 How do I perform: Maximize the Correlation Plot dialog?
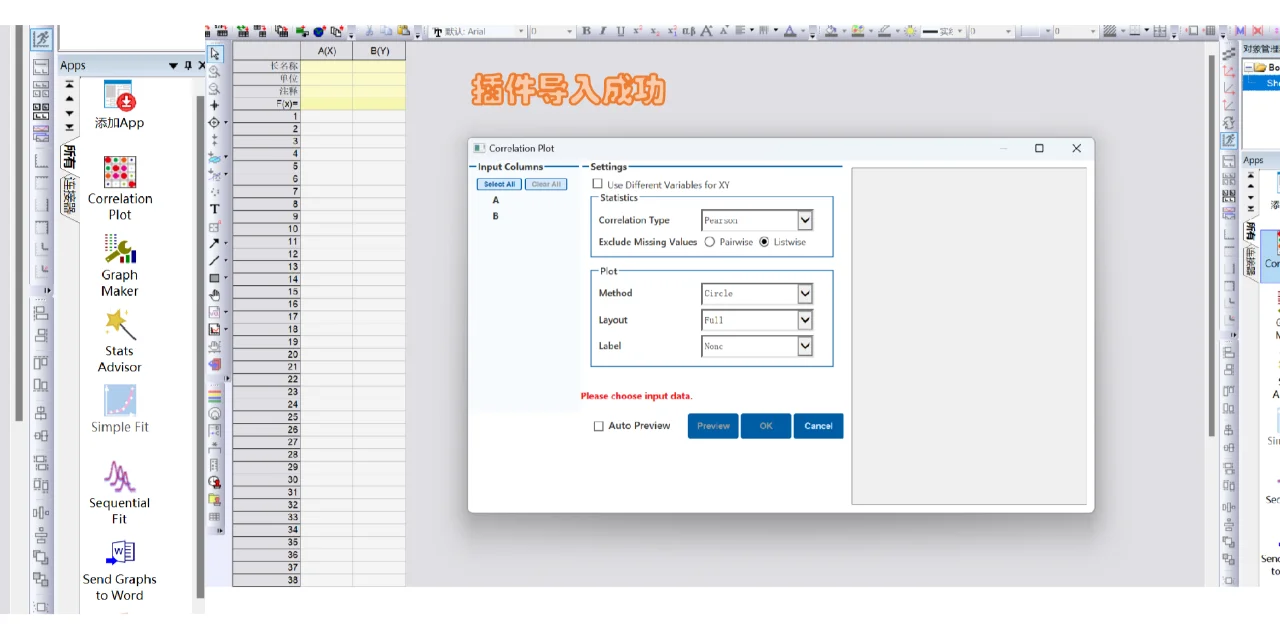click(x=1039, y=148)
